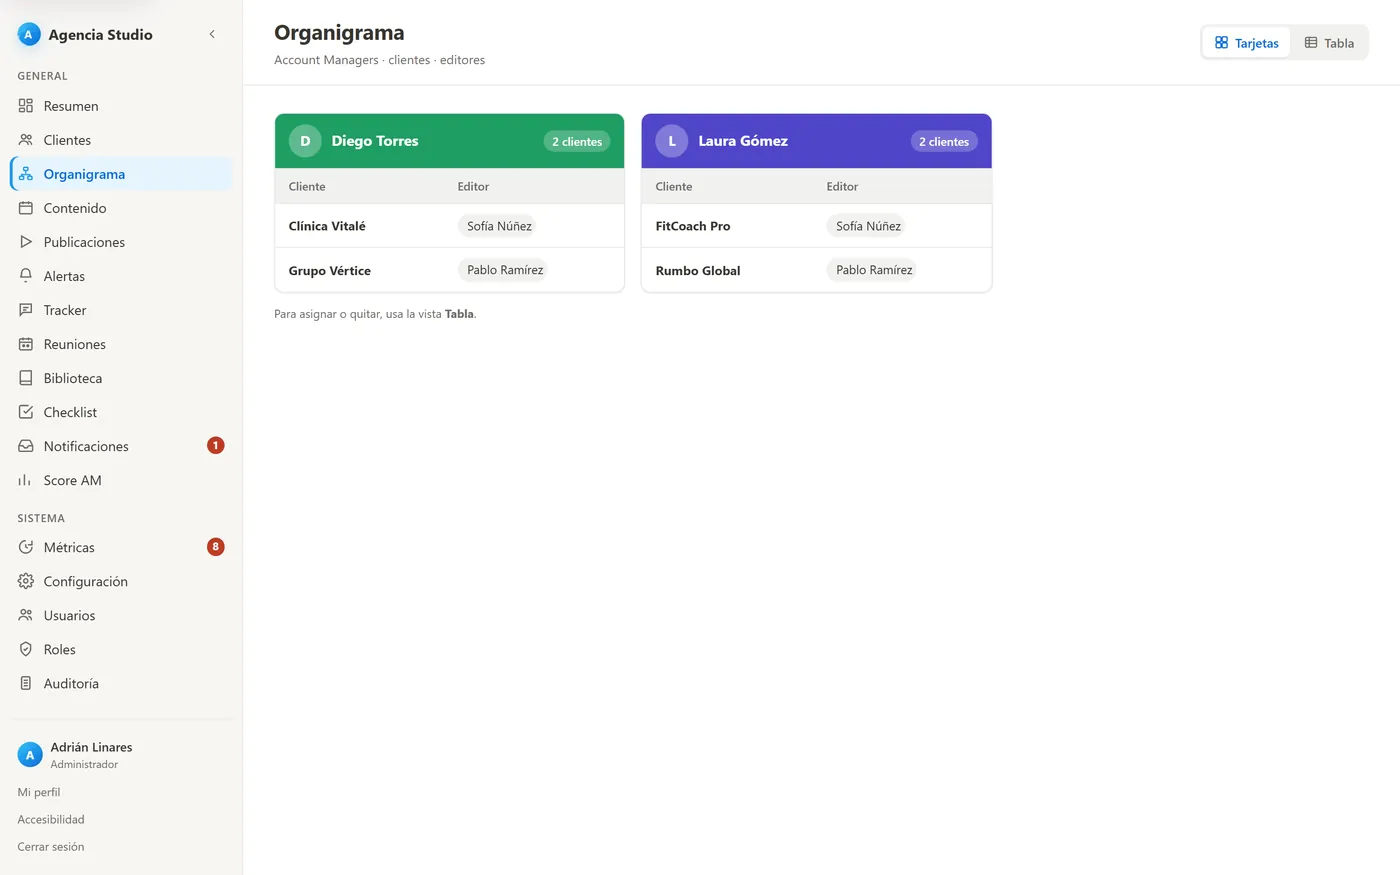
Task: Open the Configuración gear icon
Action: tap(26, 581)
